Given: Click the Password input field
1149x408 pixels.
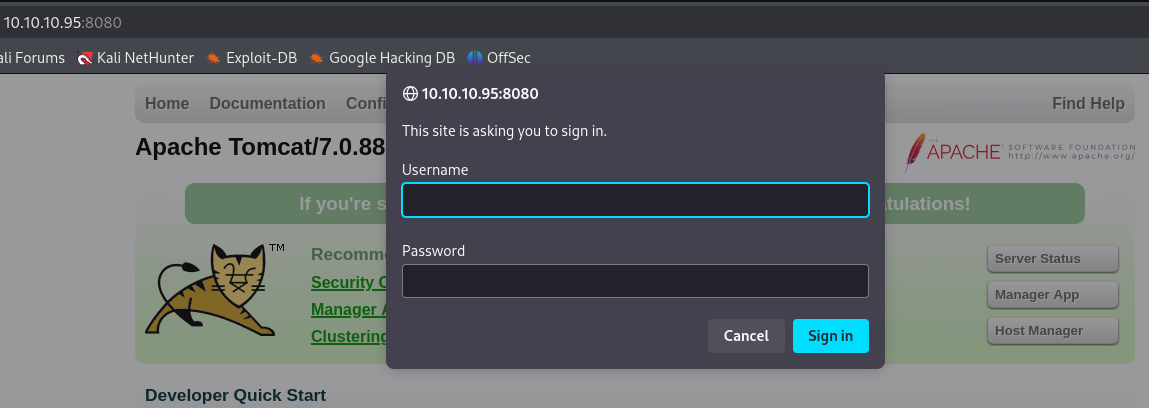Looking at the screenshot, I should (x=635, y=281).
